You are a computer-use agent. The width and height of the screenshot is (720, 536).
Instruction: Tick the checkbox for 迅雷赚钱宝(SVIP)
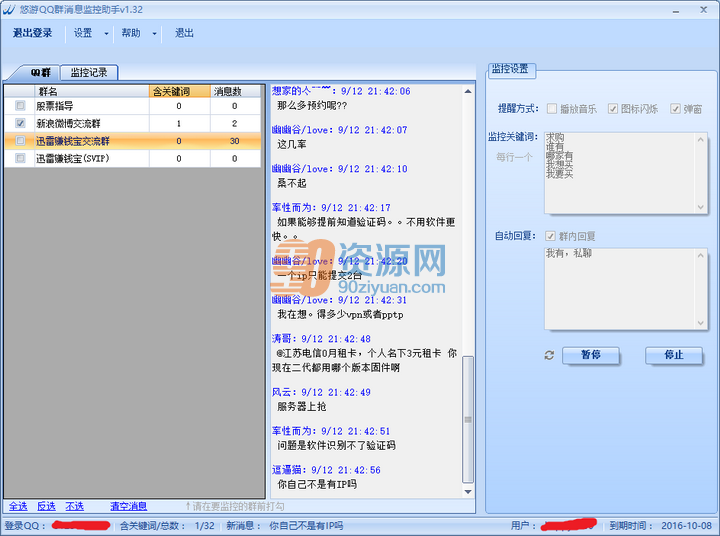coord(20,158)
